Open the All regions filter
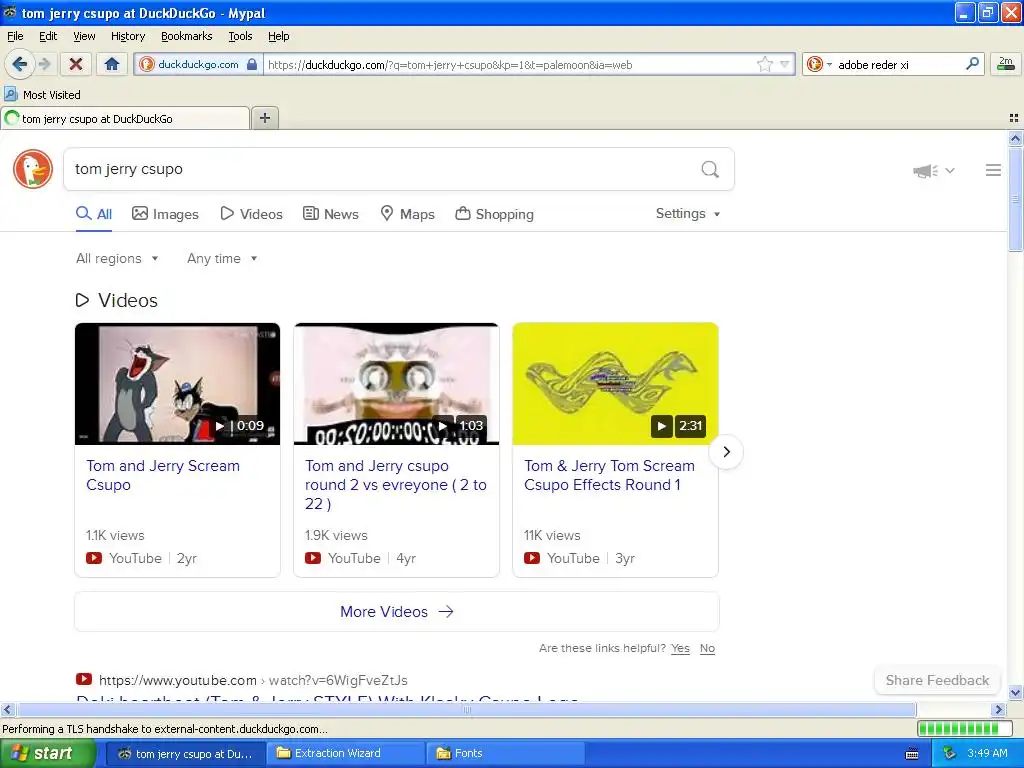 [118, 259]
